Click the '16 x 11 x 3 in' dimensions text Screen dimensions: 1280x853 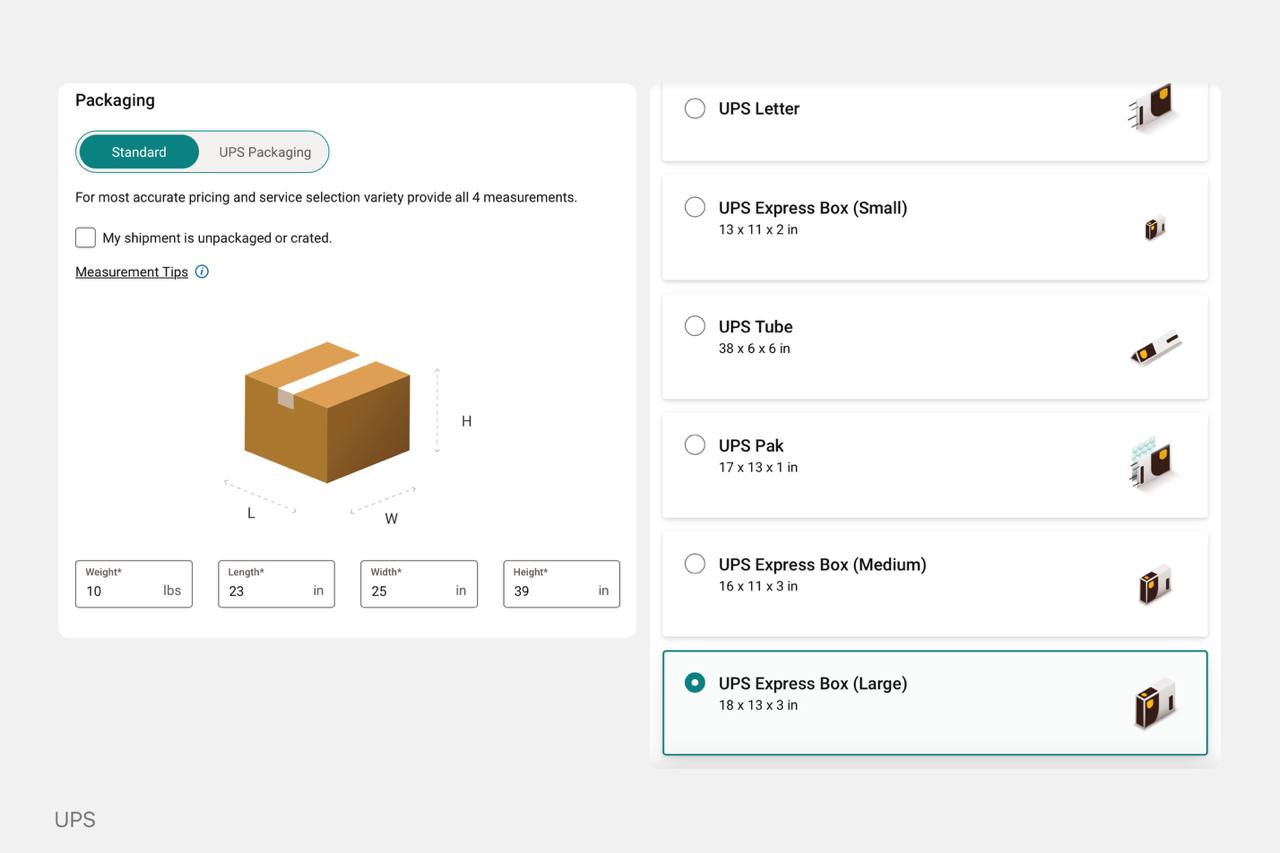(758, 587)
